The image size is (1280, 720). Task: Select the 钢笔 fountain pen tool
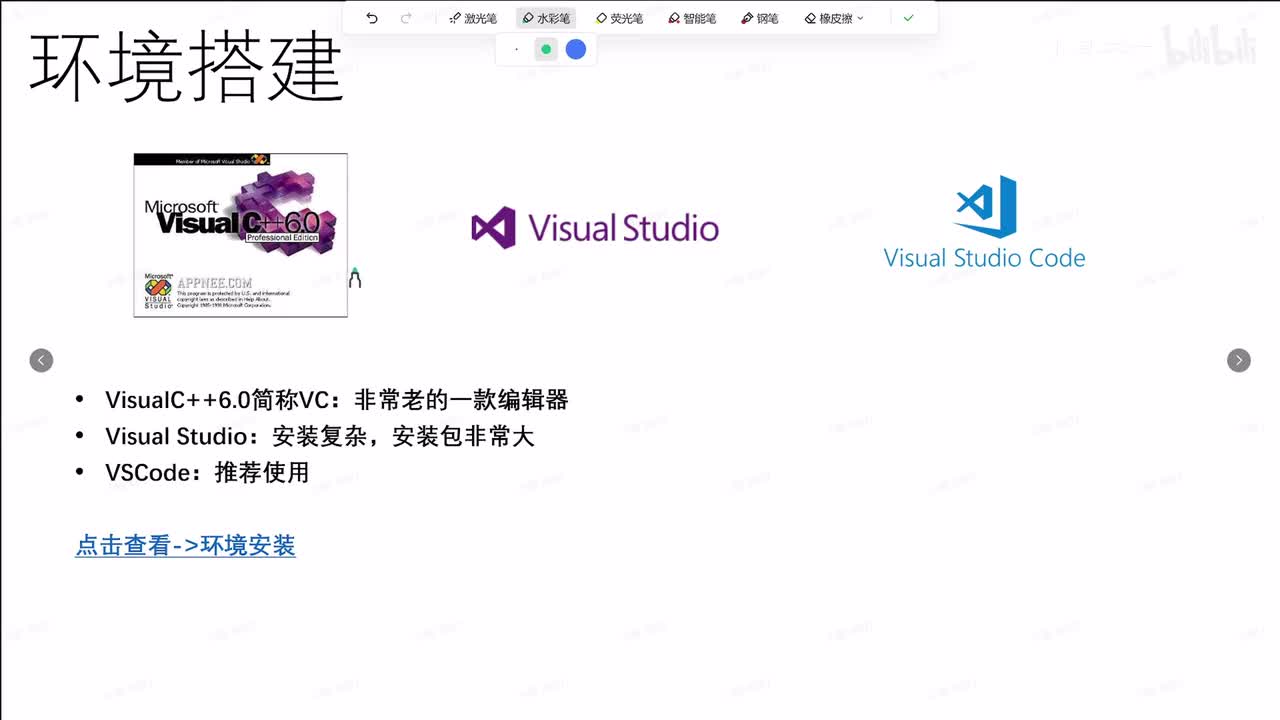pos(760,18)
